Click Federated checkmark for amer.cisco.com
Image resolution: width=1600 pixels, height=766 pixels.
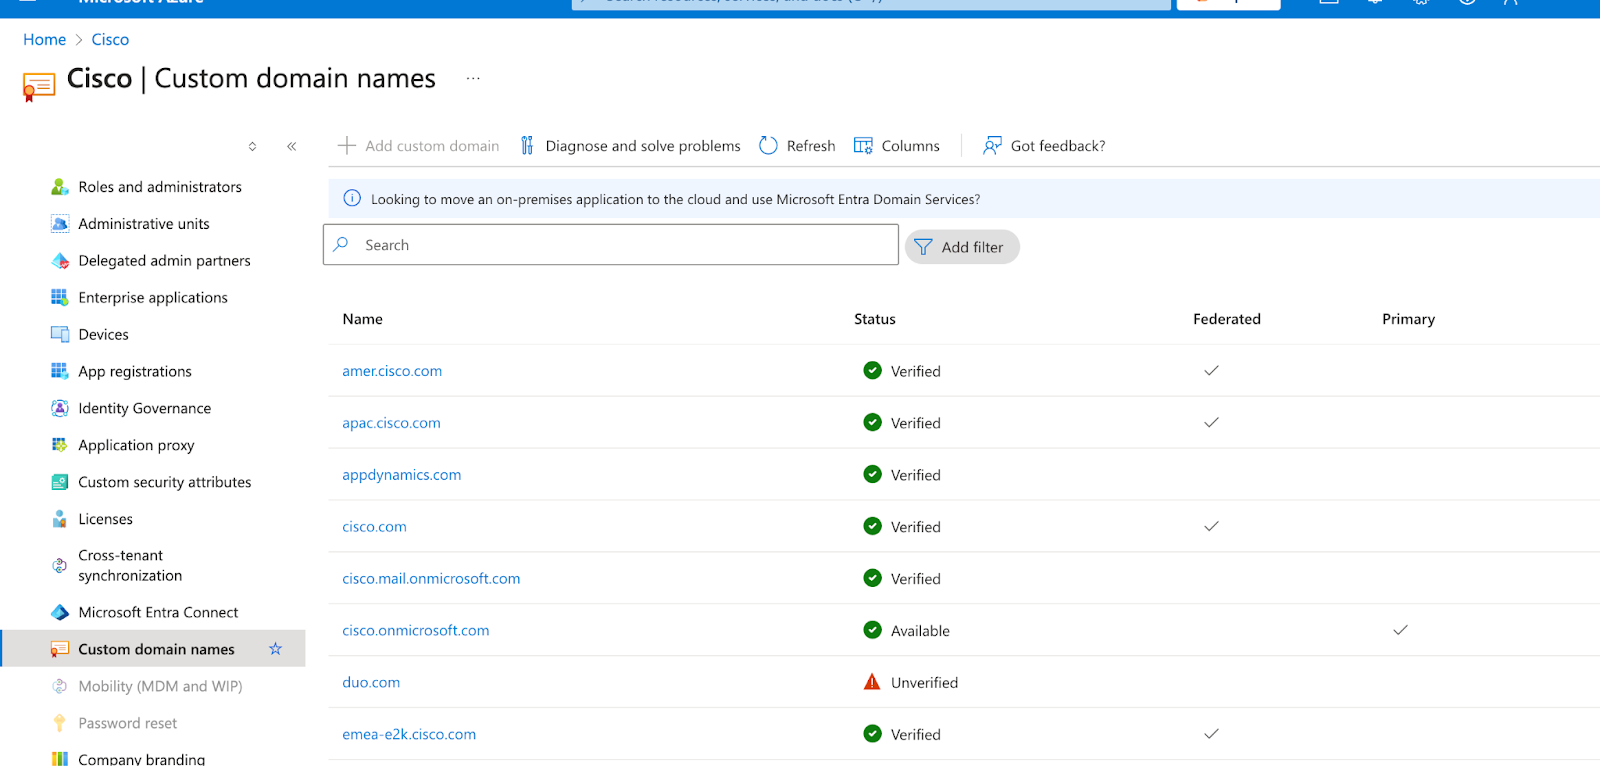(1211, 370)
